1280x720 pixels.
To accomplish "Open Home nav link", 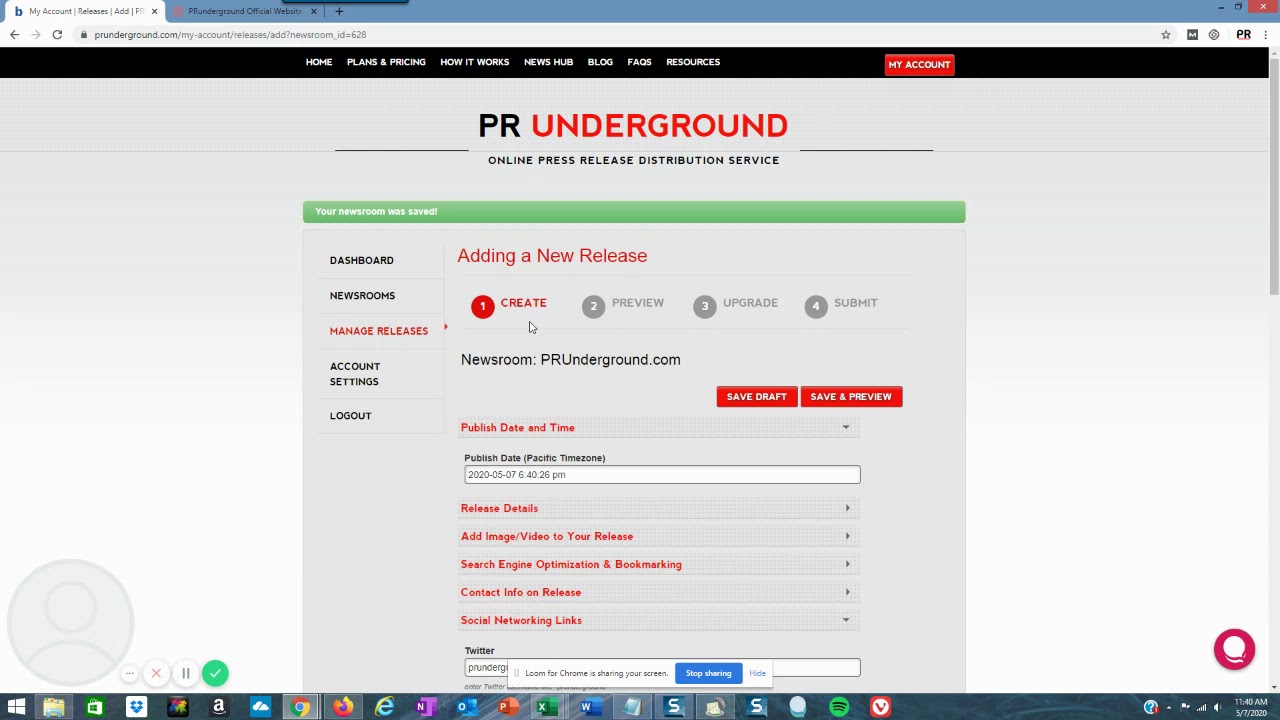I will [x=319, y=62].
